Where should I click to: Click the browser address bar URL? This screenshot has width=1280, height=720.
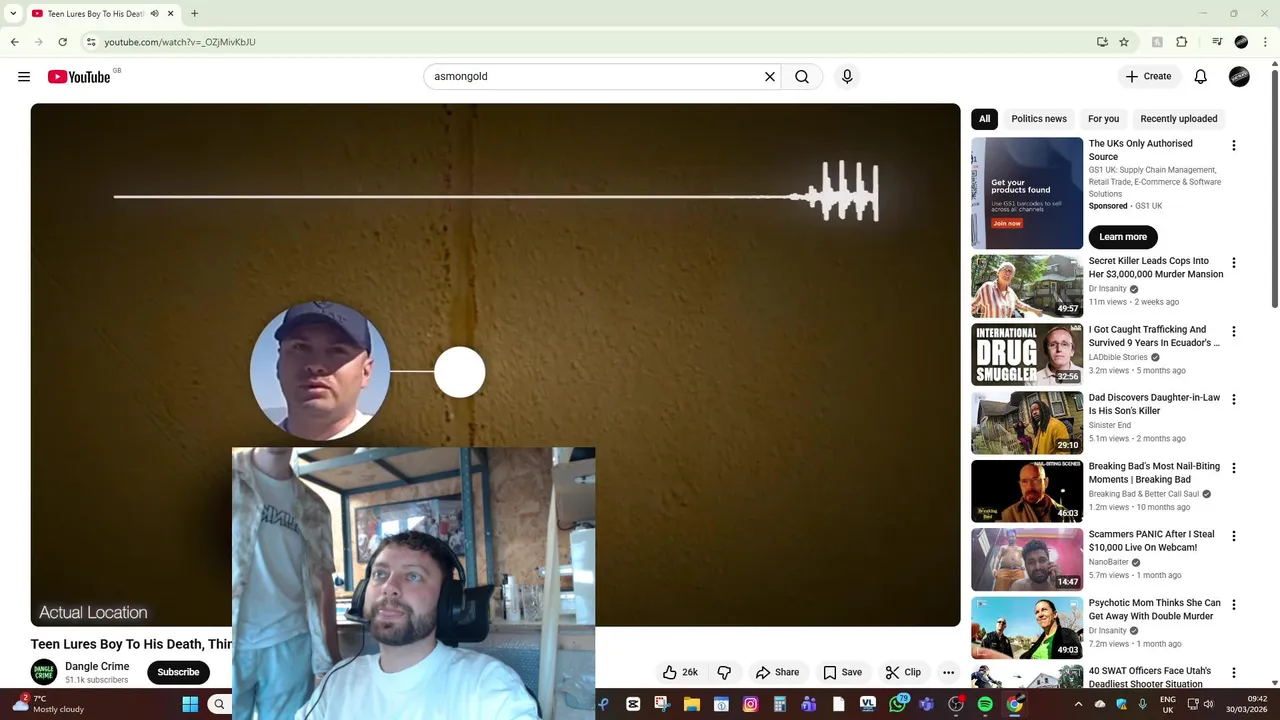pyautogui.click(x=180, y=42)
